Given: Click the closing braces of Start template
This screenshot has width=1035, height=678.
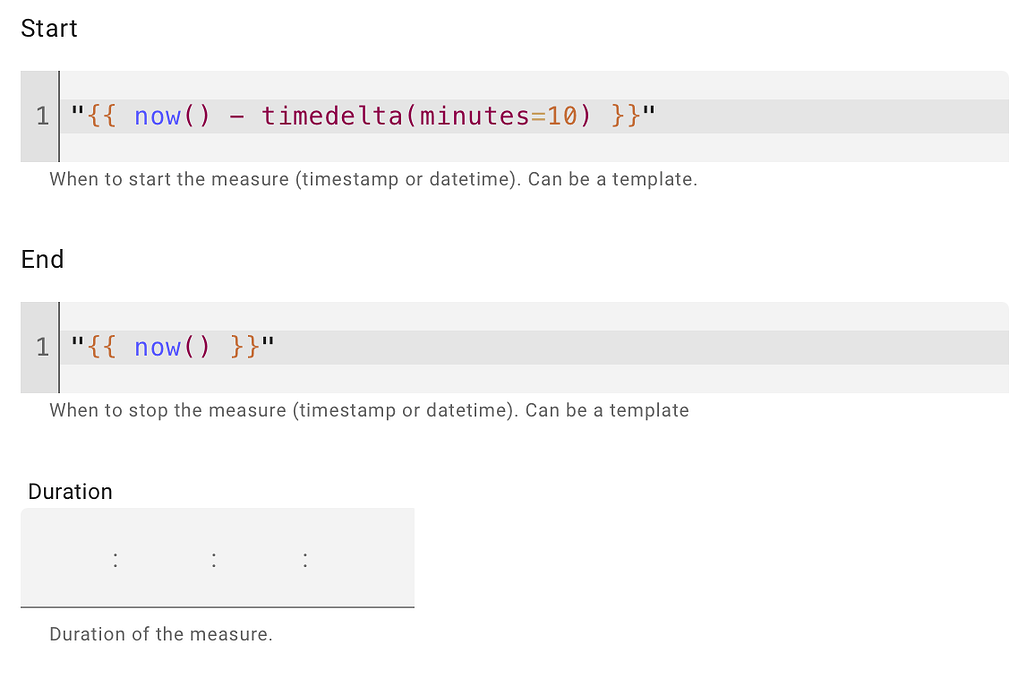Looking at the screenshot, I should (625, 117).
